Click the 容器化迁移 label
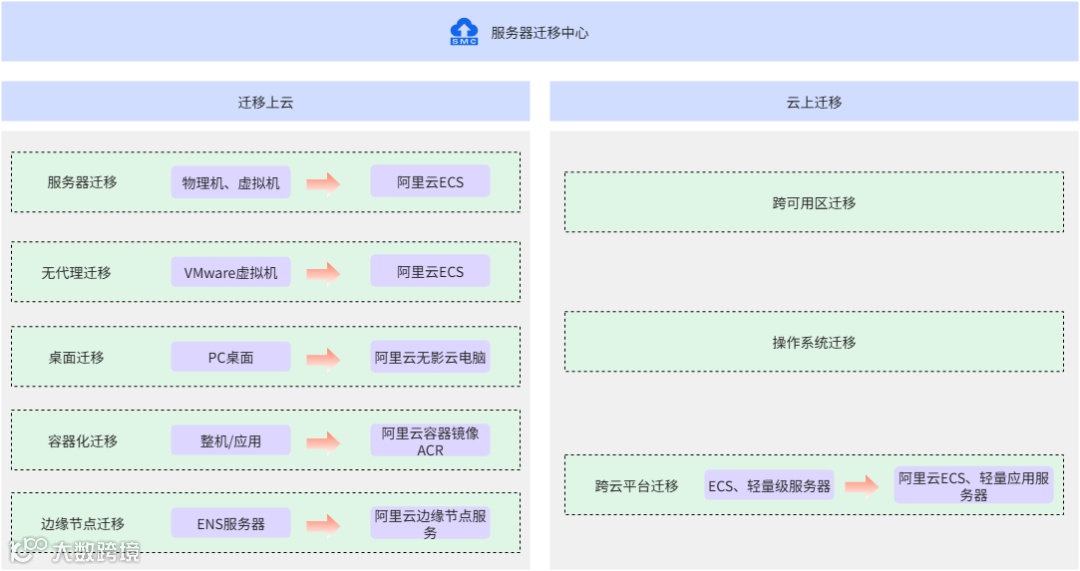The image size is (1080, 571). pyautogui.click(x=83, y=441)
